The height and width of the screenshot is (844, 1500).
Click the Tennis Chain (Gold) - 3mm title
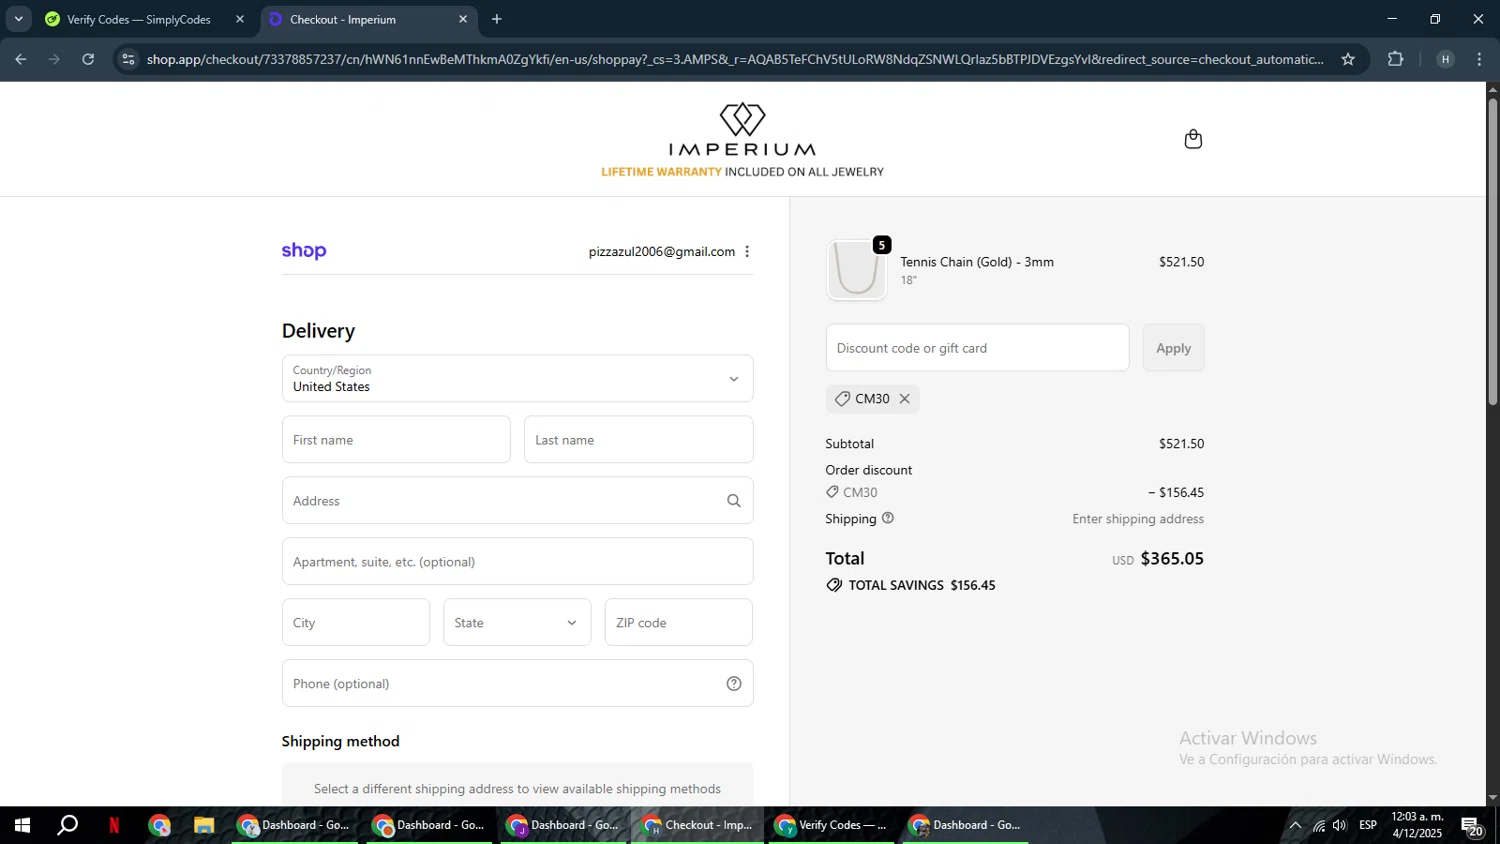coord(977,262)
